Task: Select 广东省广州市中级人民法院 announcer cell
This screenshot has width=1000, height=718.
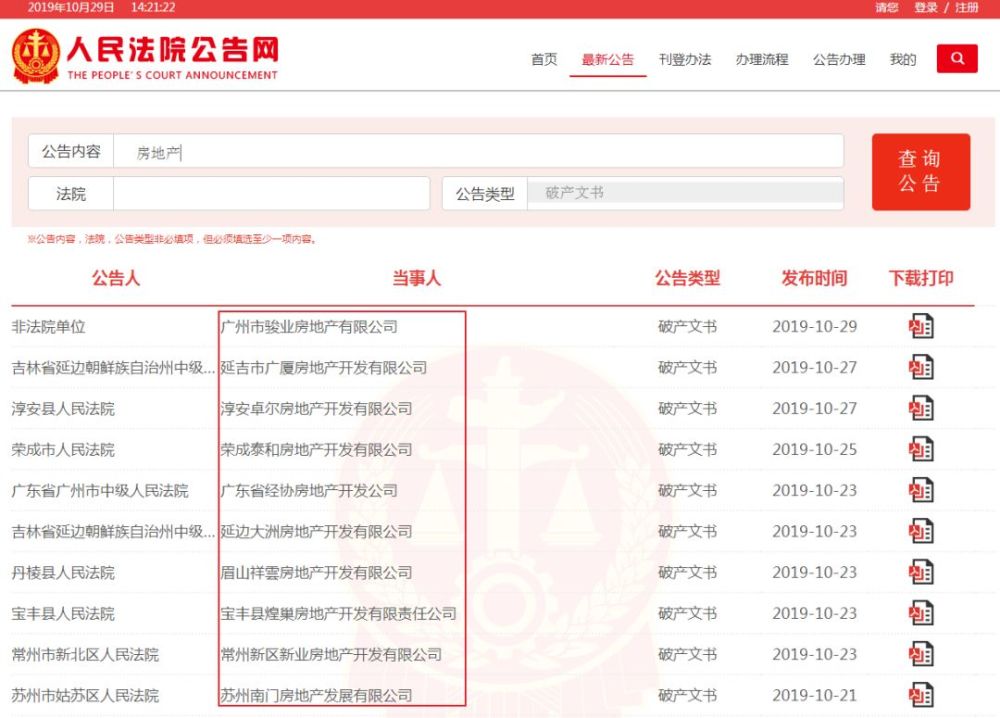Action: (100, 490)
